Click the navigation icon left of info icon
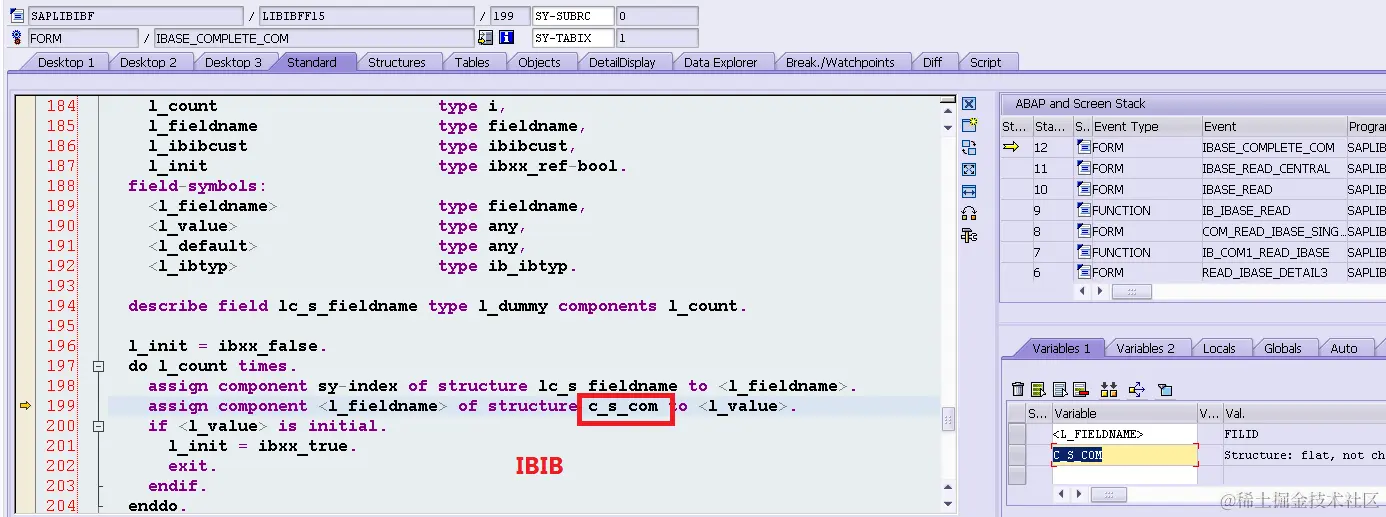This screenshot has height=517, width=1386. (486, 38)
